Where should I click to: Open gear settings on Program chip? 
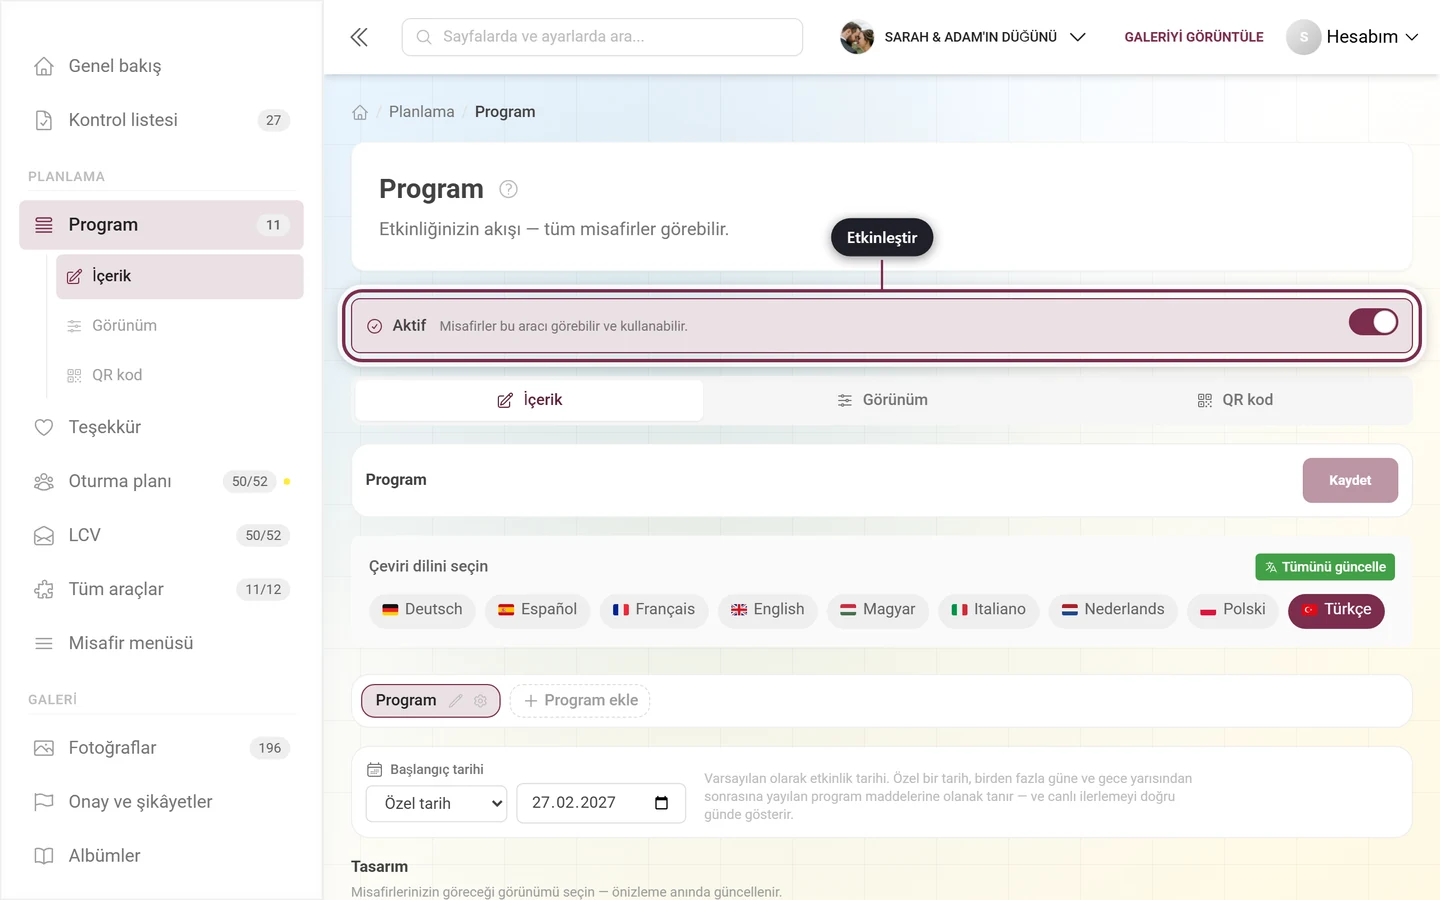click(481, 701)
